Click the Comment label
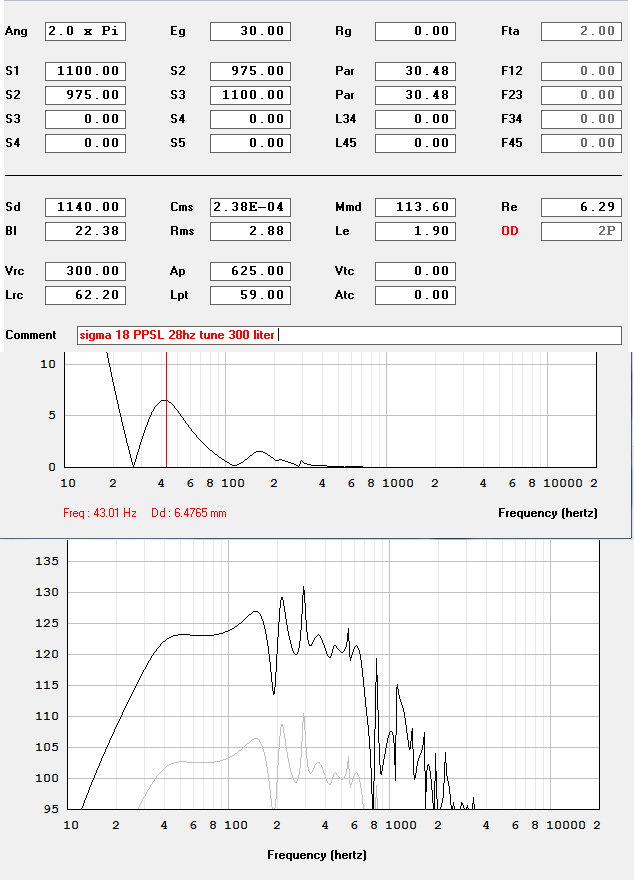This screenshot has width=634, height=880. click(x=31, y=335)
